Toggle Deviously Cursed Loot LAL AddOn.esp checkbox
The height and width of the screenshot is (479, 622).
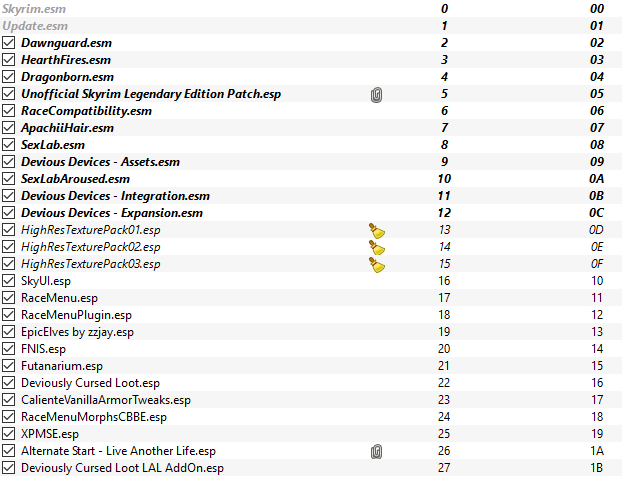tap(8, 468)
